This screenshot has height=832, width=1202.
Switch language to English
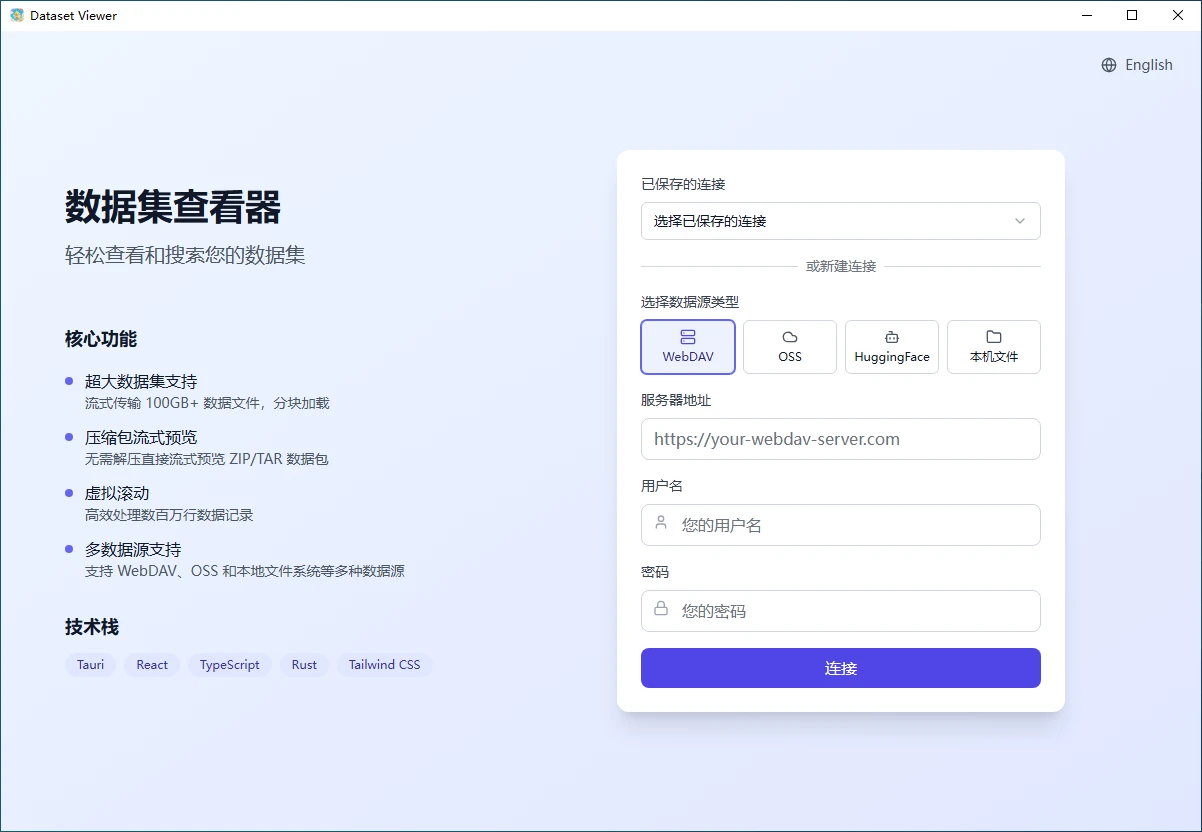click(x=1148, y=65)
